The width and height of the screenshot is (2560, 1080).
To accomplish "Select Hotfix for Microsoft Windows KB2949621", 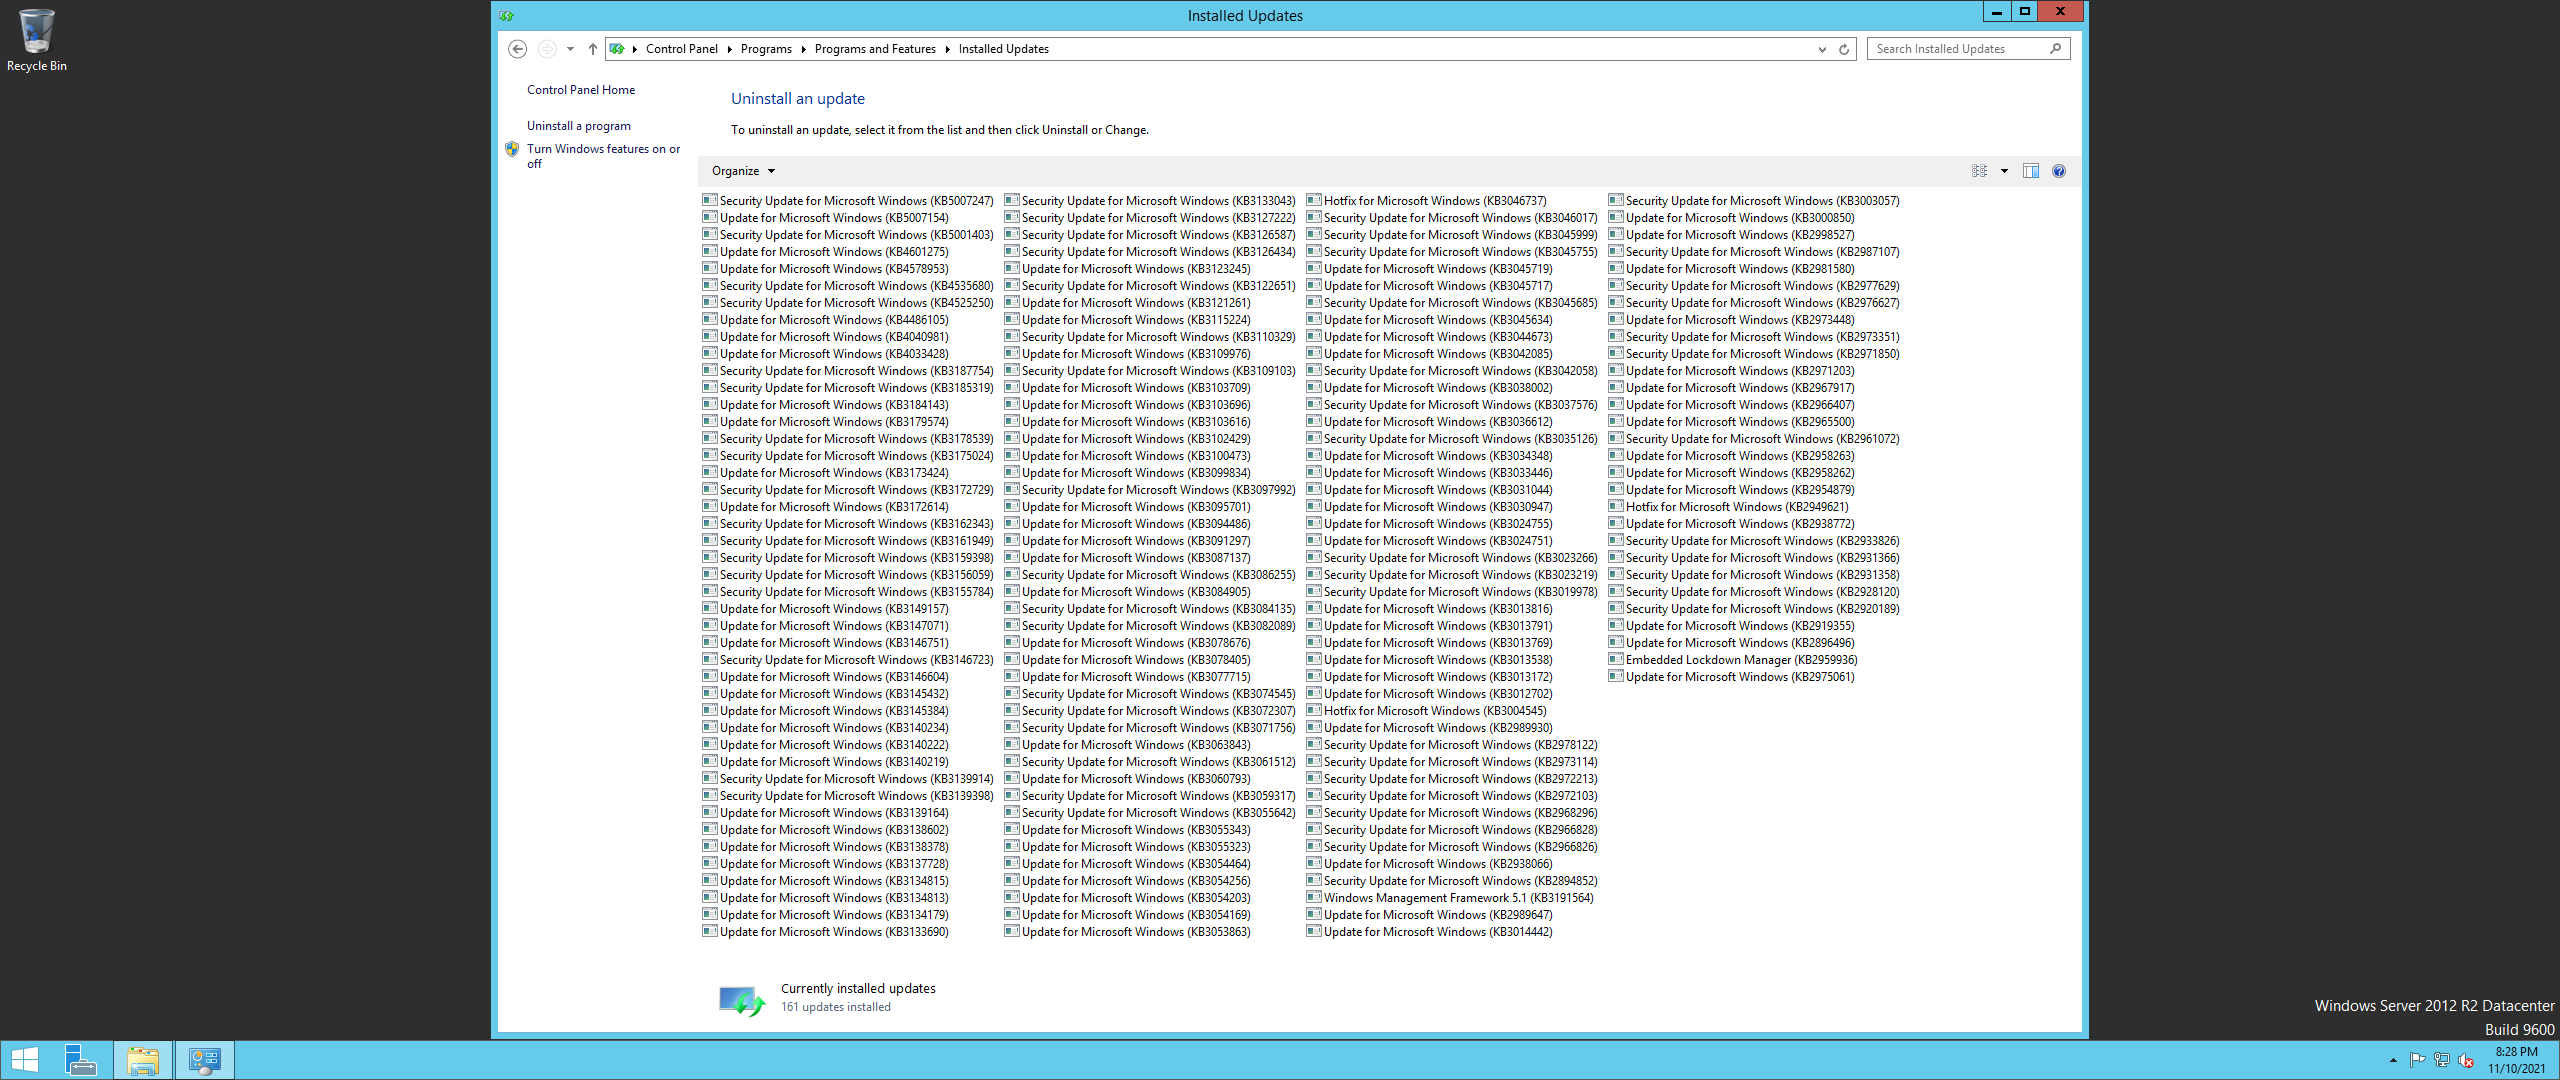I will pos(1729,507).
